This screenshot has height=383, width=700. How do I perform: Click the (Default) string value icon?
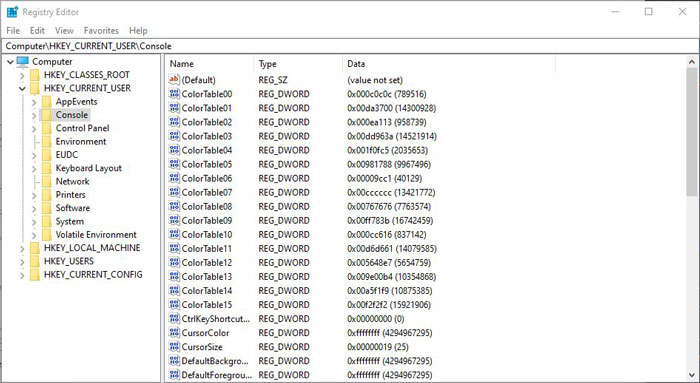click(x=174, y=79)
